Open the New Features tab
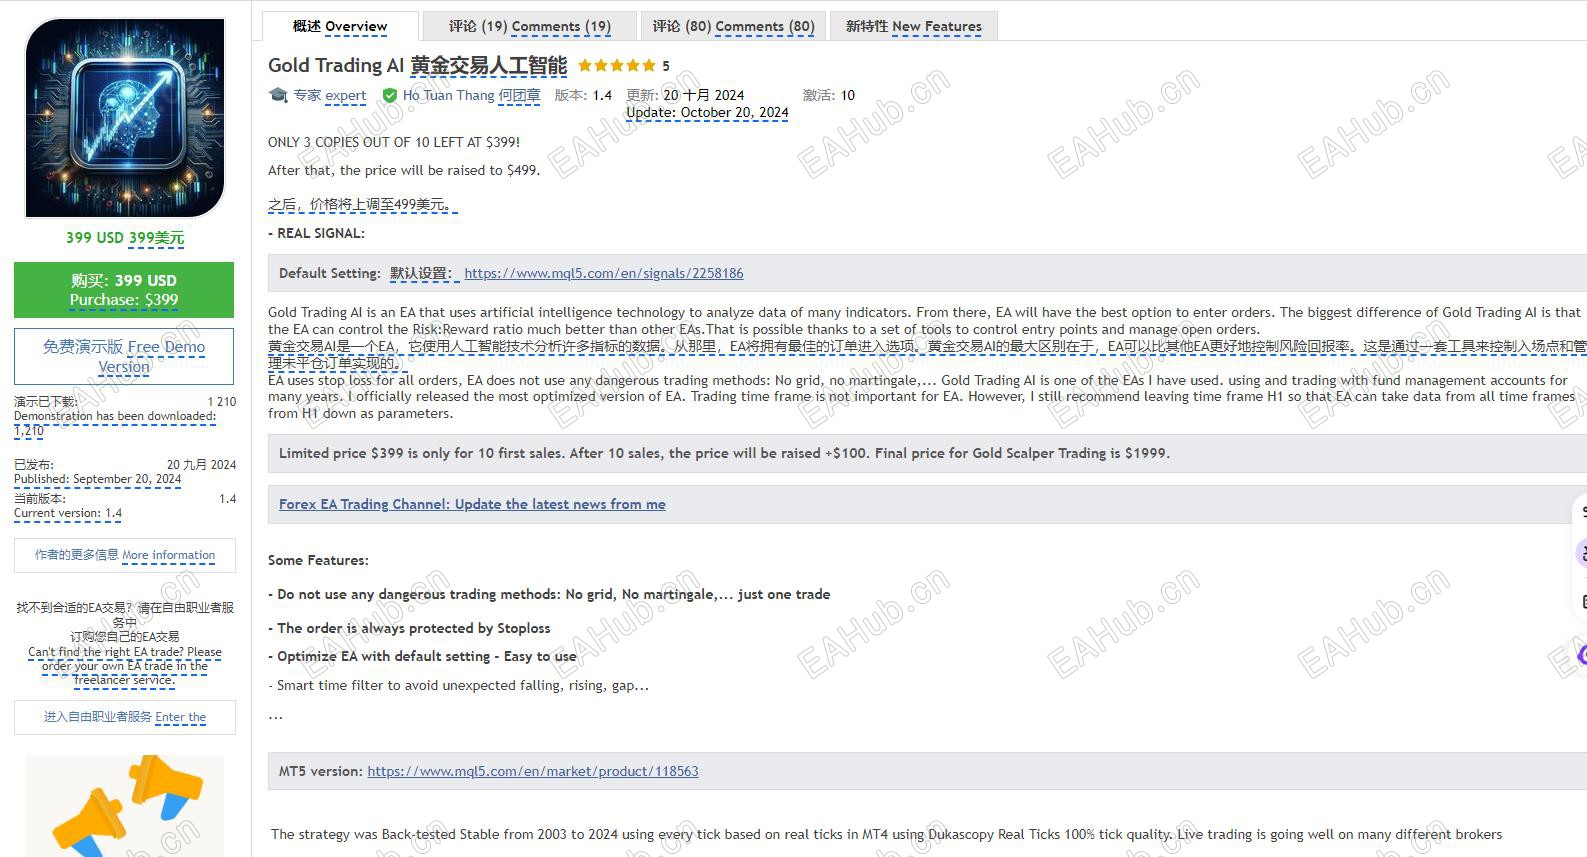This screenshot has width=1587, height=857. point(913,26)
